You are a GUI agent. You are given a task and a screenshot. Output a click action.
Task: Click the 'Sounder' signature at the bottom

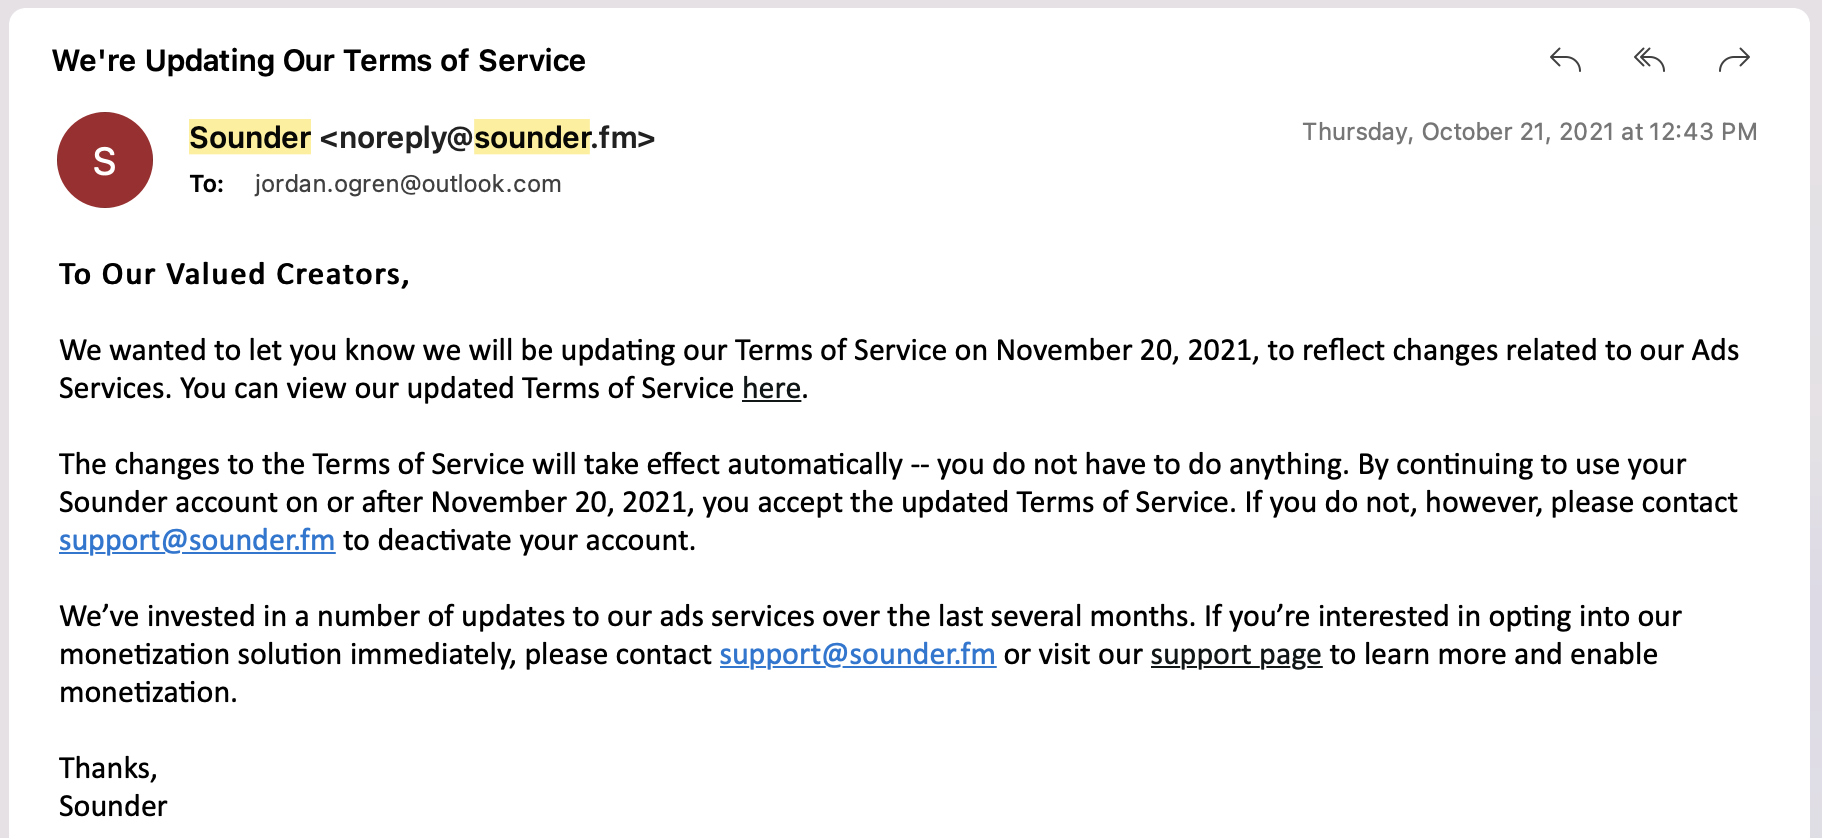(113, 806)
